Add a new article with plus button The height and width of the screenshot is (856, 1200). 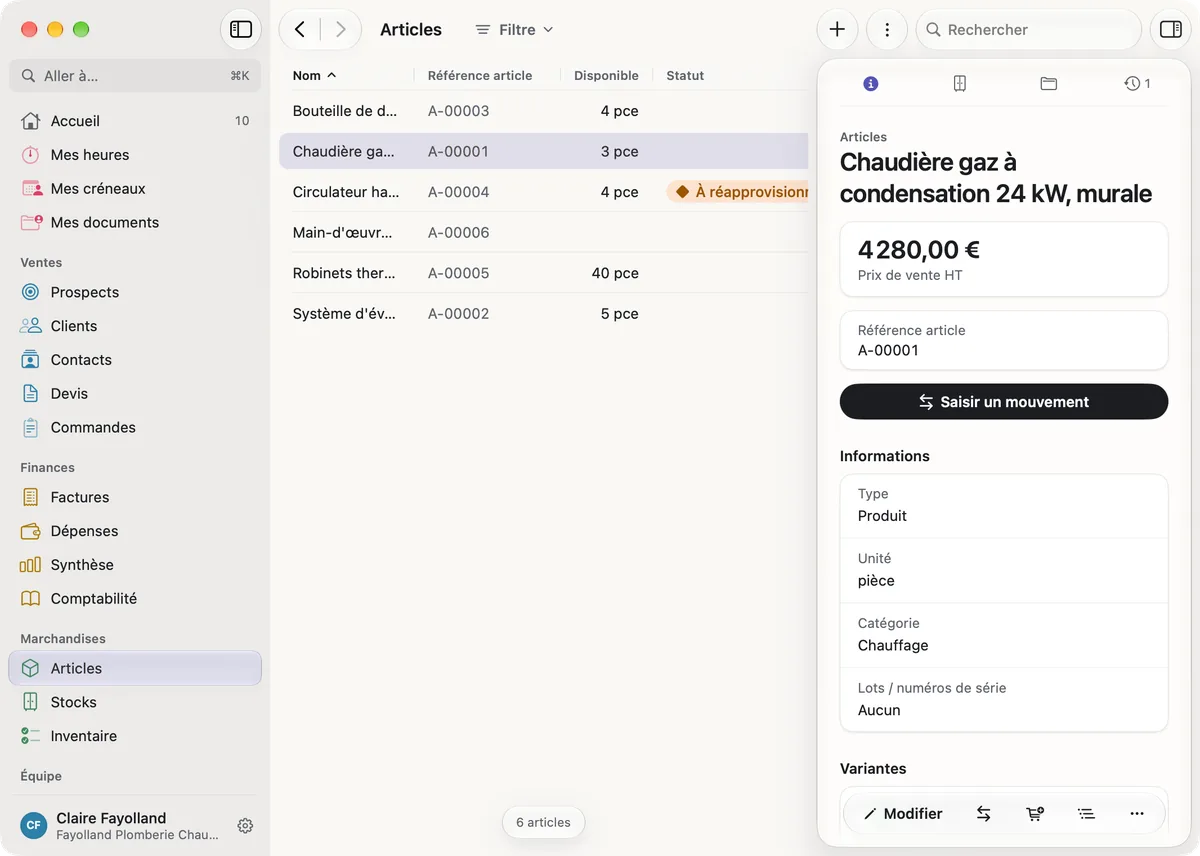[837, 30]
